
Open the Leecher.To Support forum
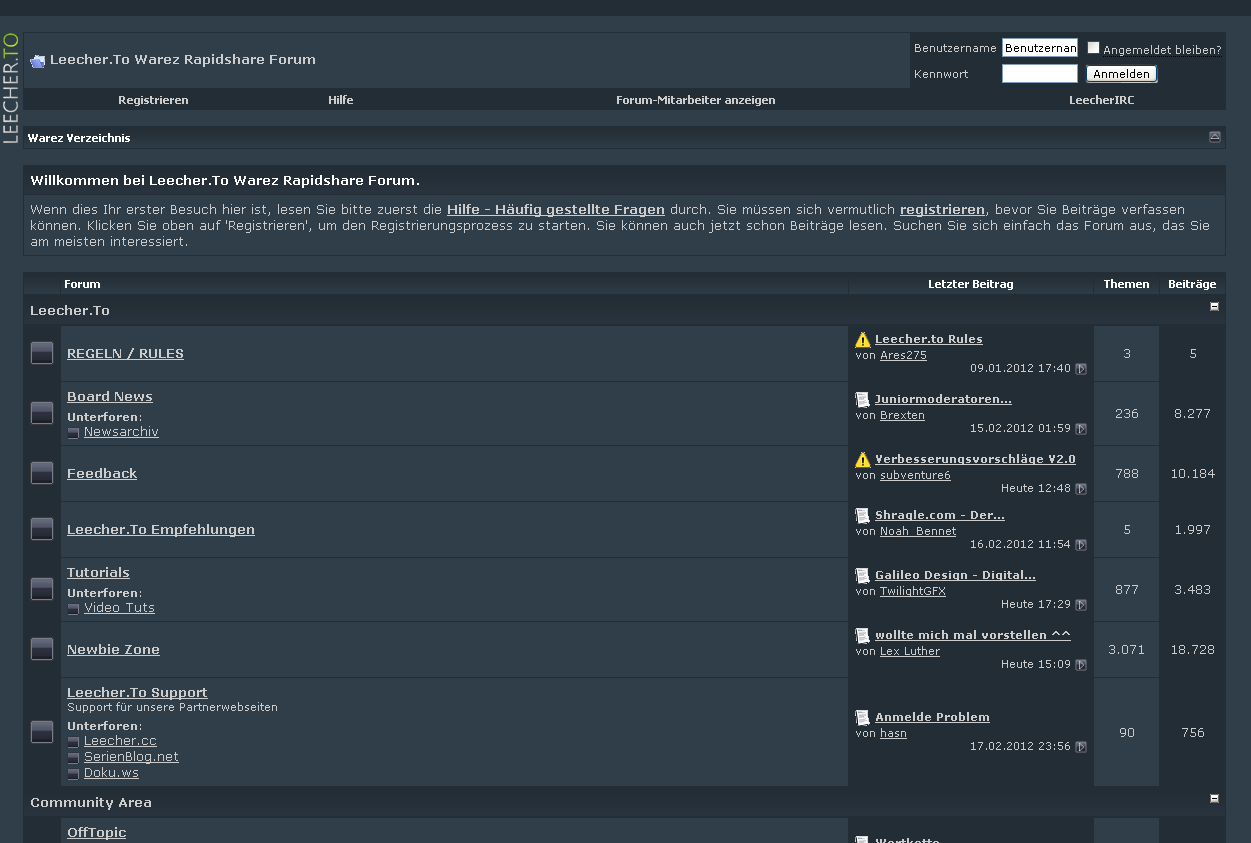click(137, 693)
